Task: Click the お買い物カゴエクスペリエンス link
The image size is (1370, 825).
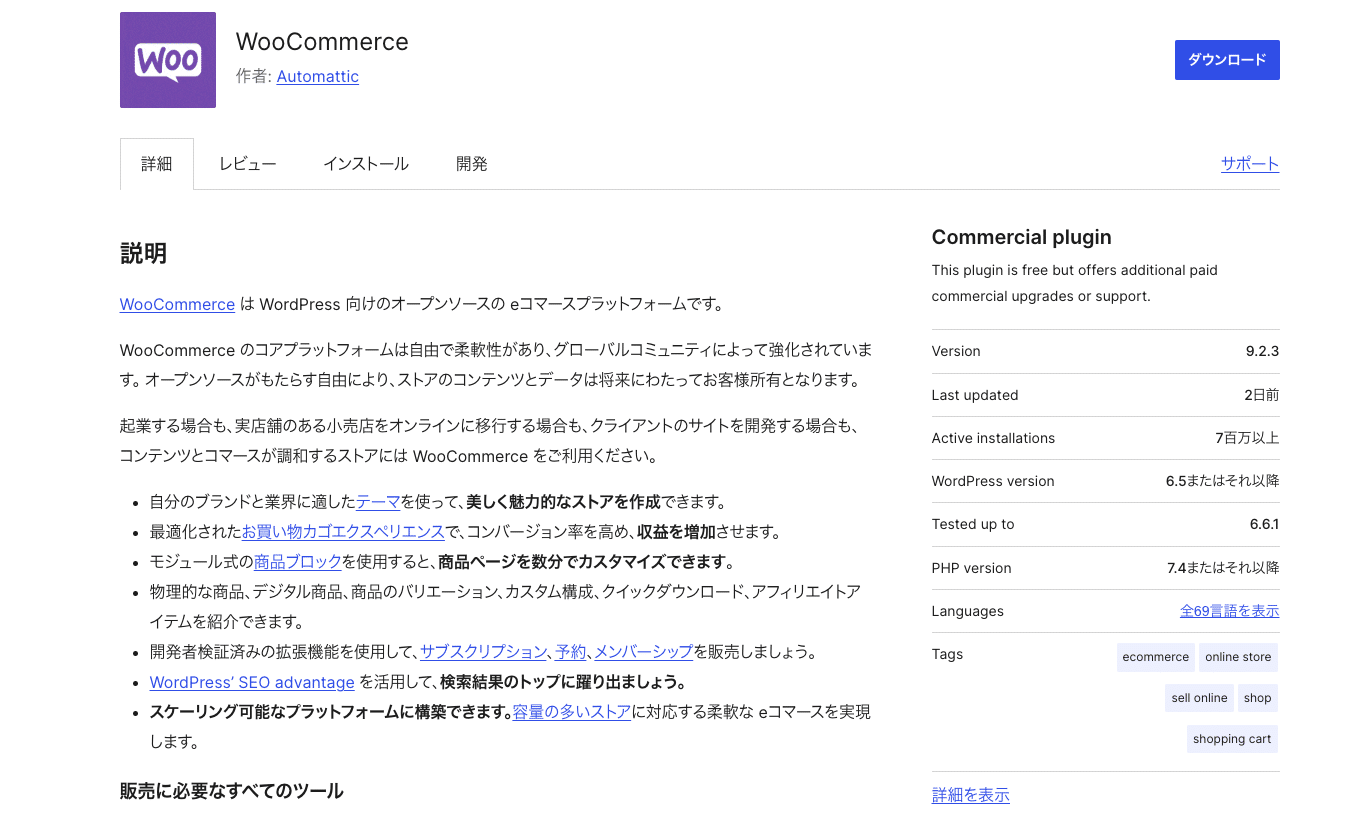Action: (343, 532)
